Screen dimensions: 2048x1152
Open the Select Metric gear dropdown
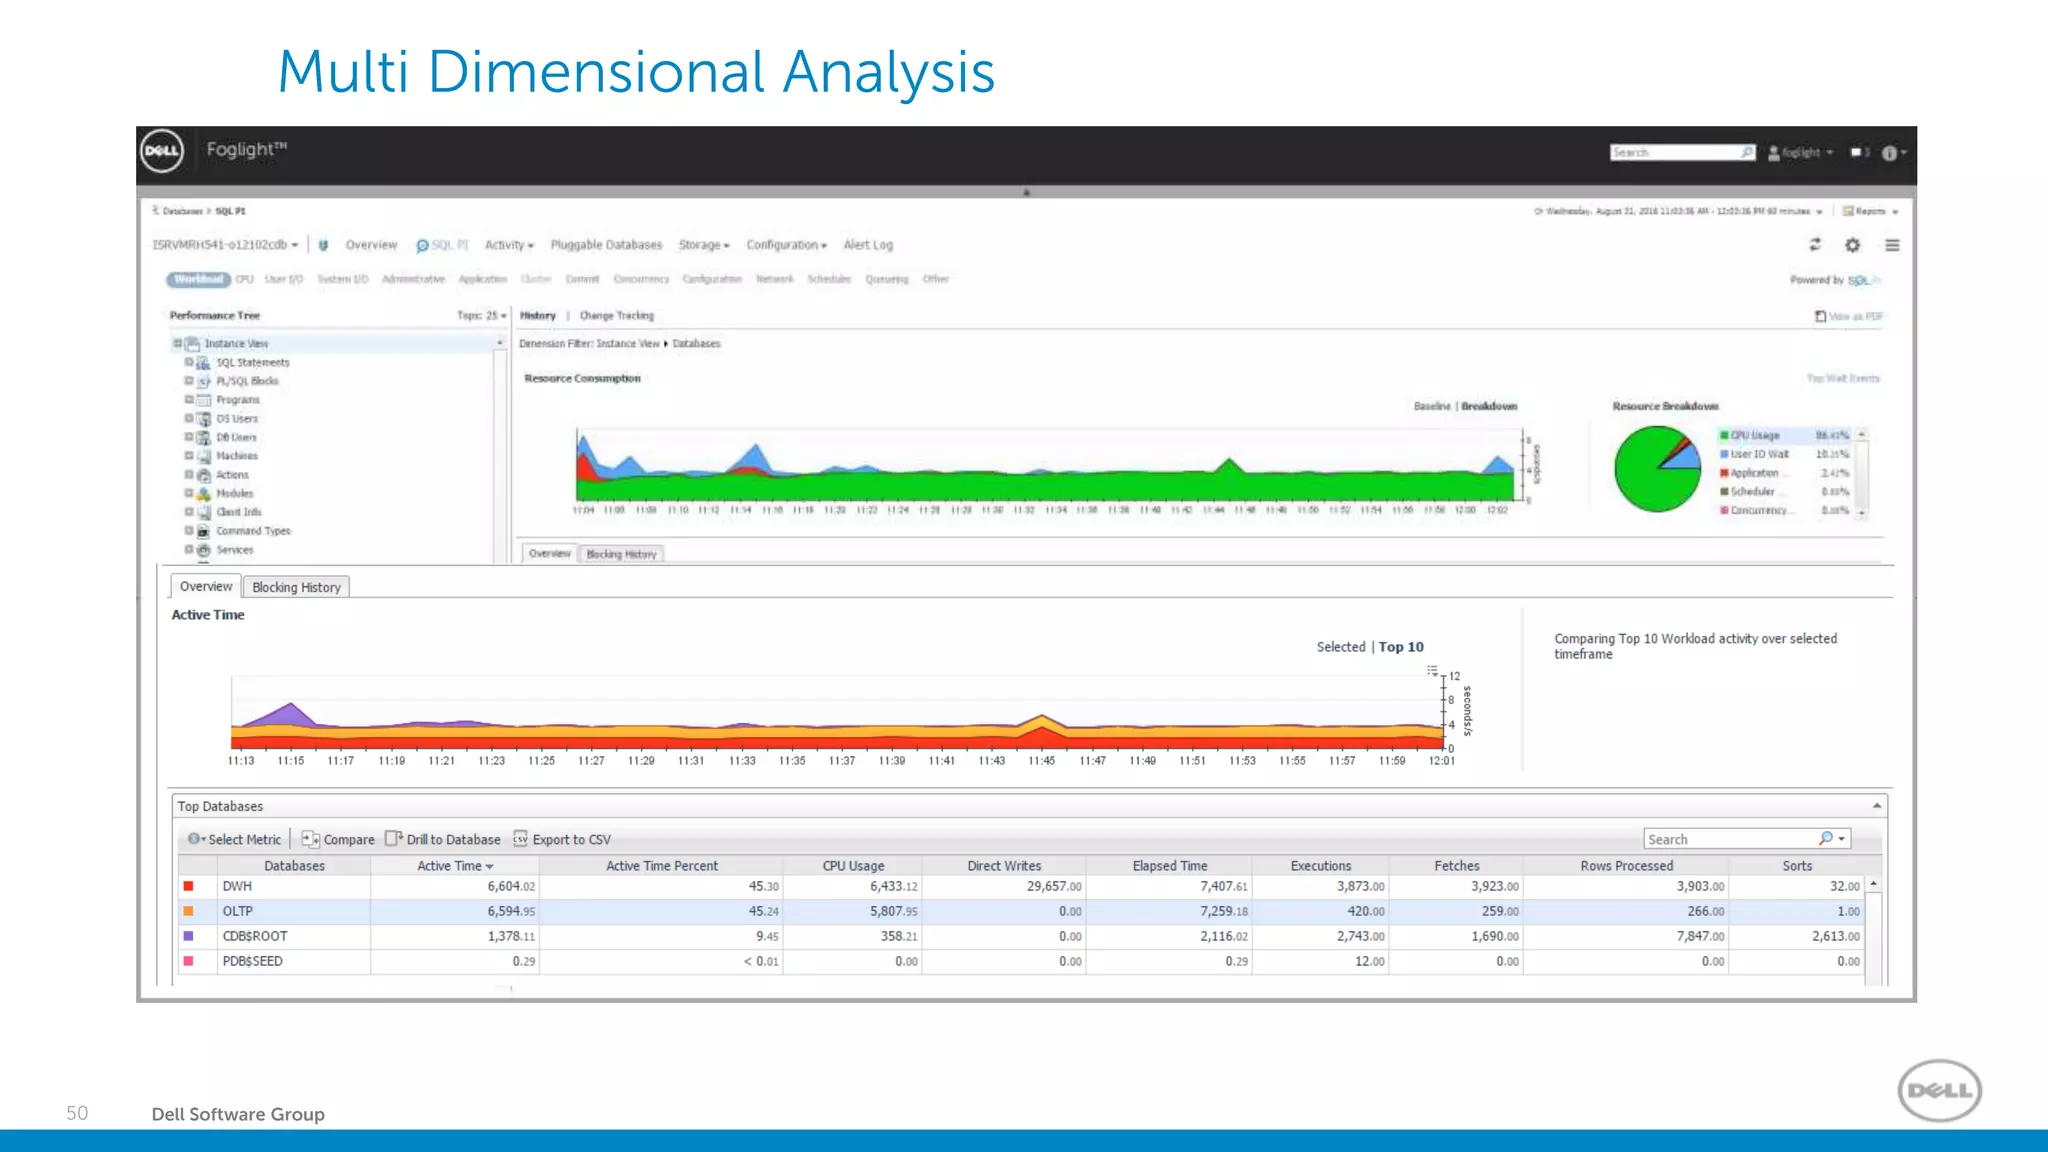tap(196, 839)
